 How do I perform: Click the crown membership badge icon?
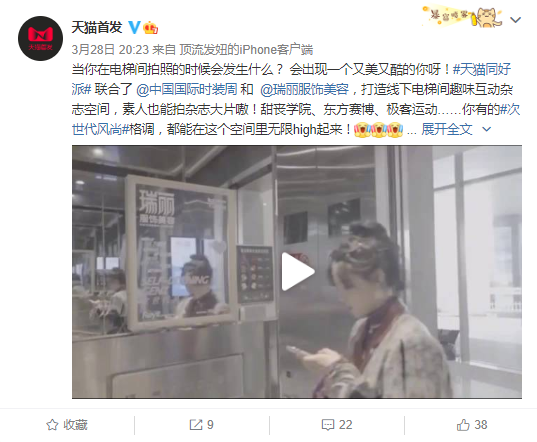pos(150,27)
